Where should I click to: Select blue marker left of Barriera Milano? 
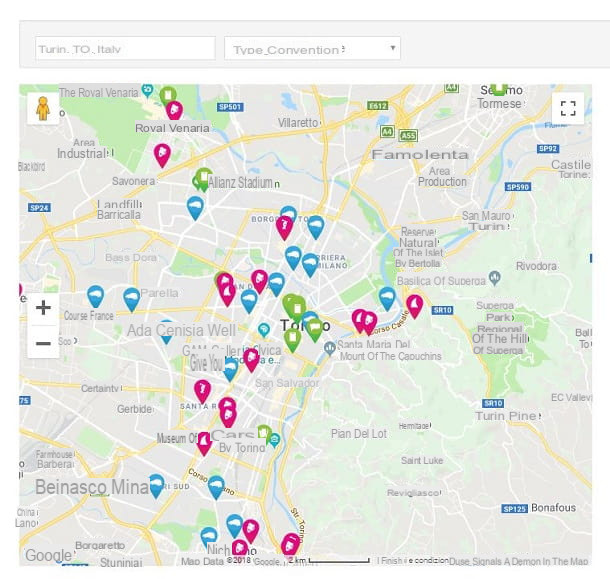click(293, 258)
